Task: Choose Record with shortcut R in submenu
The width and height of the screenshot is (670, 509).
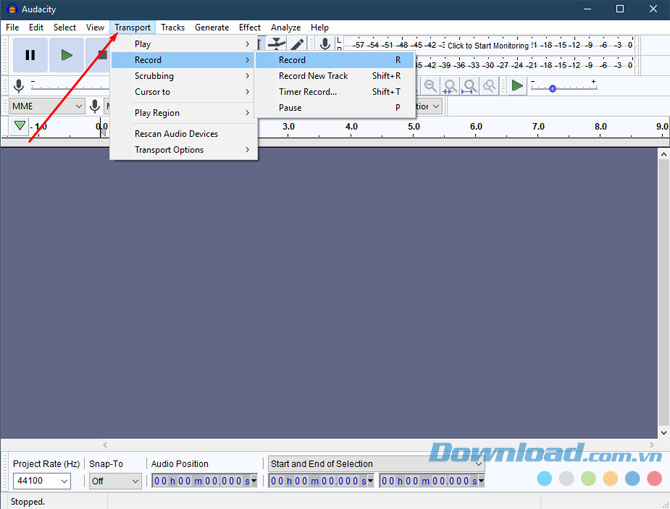Action: coord(335,60)
